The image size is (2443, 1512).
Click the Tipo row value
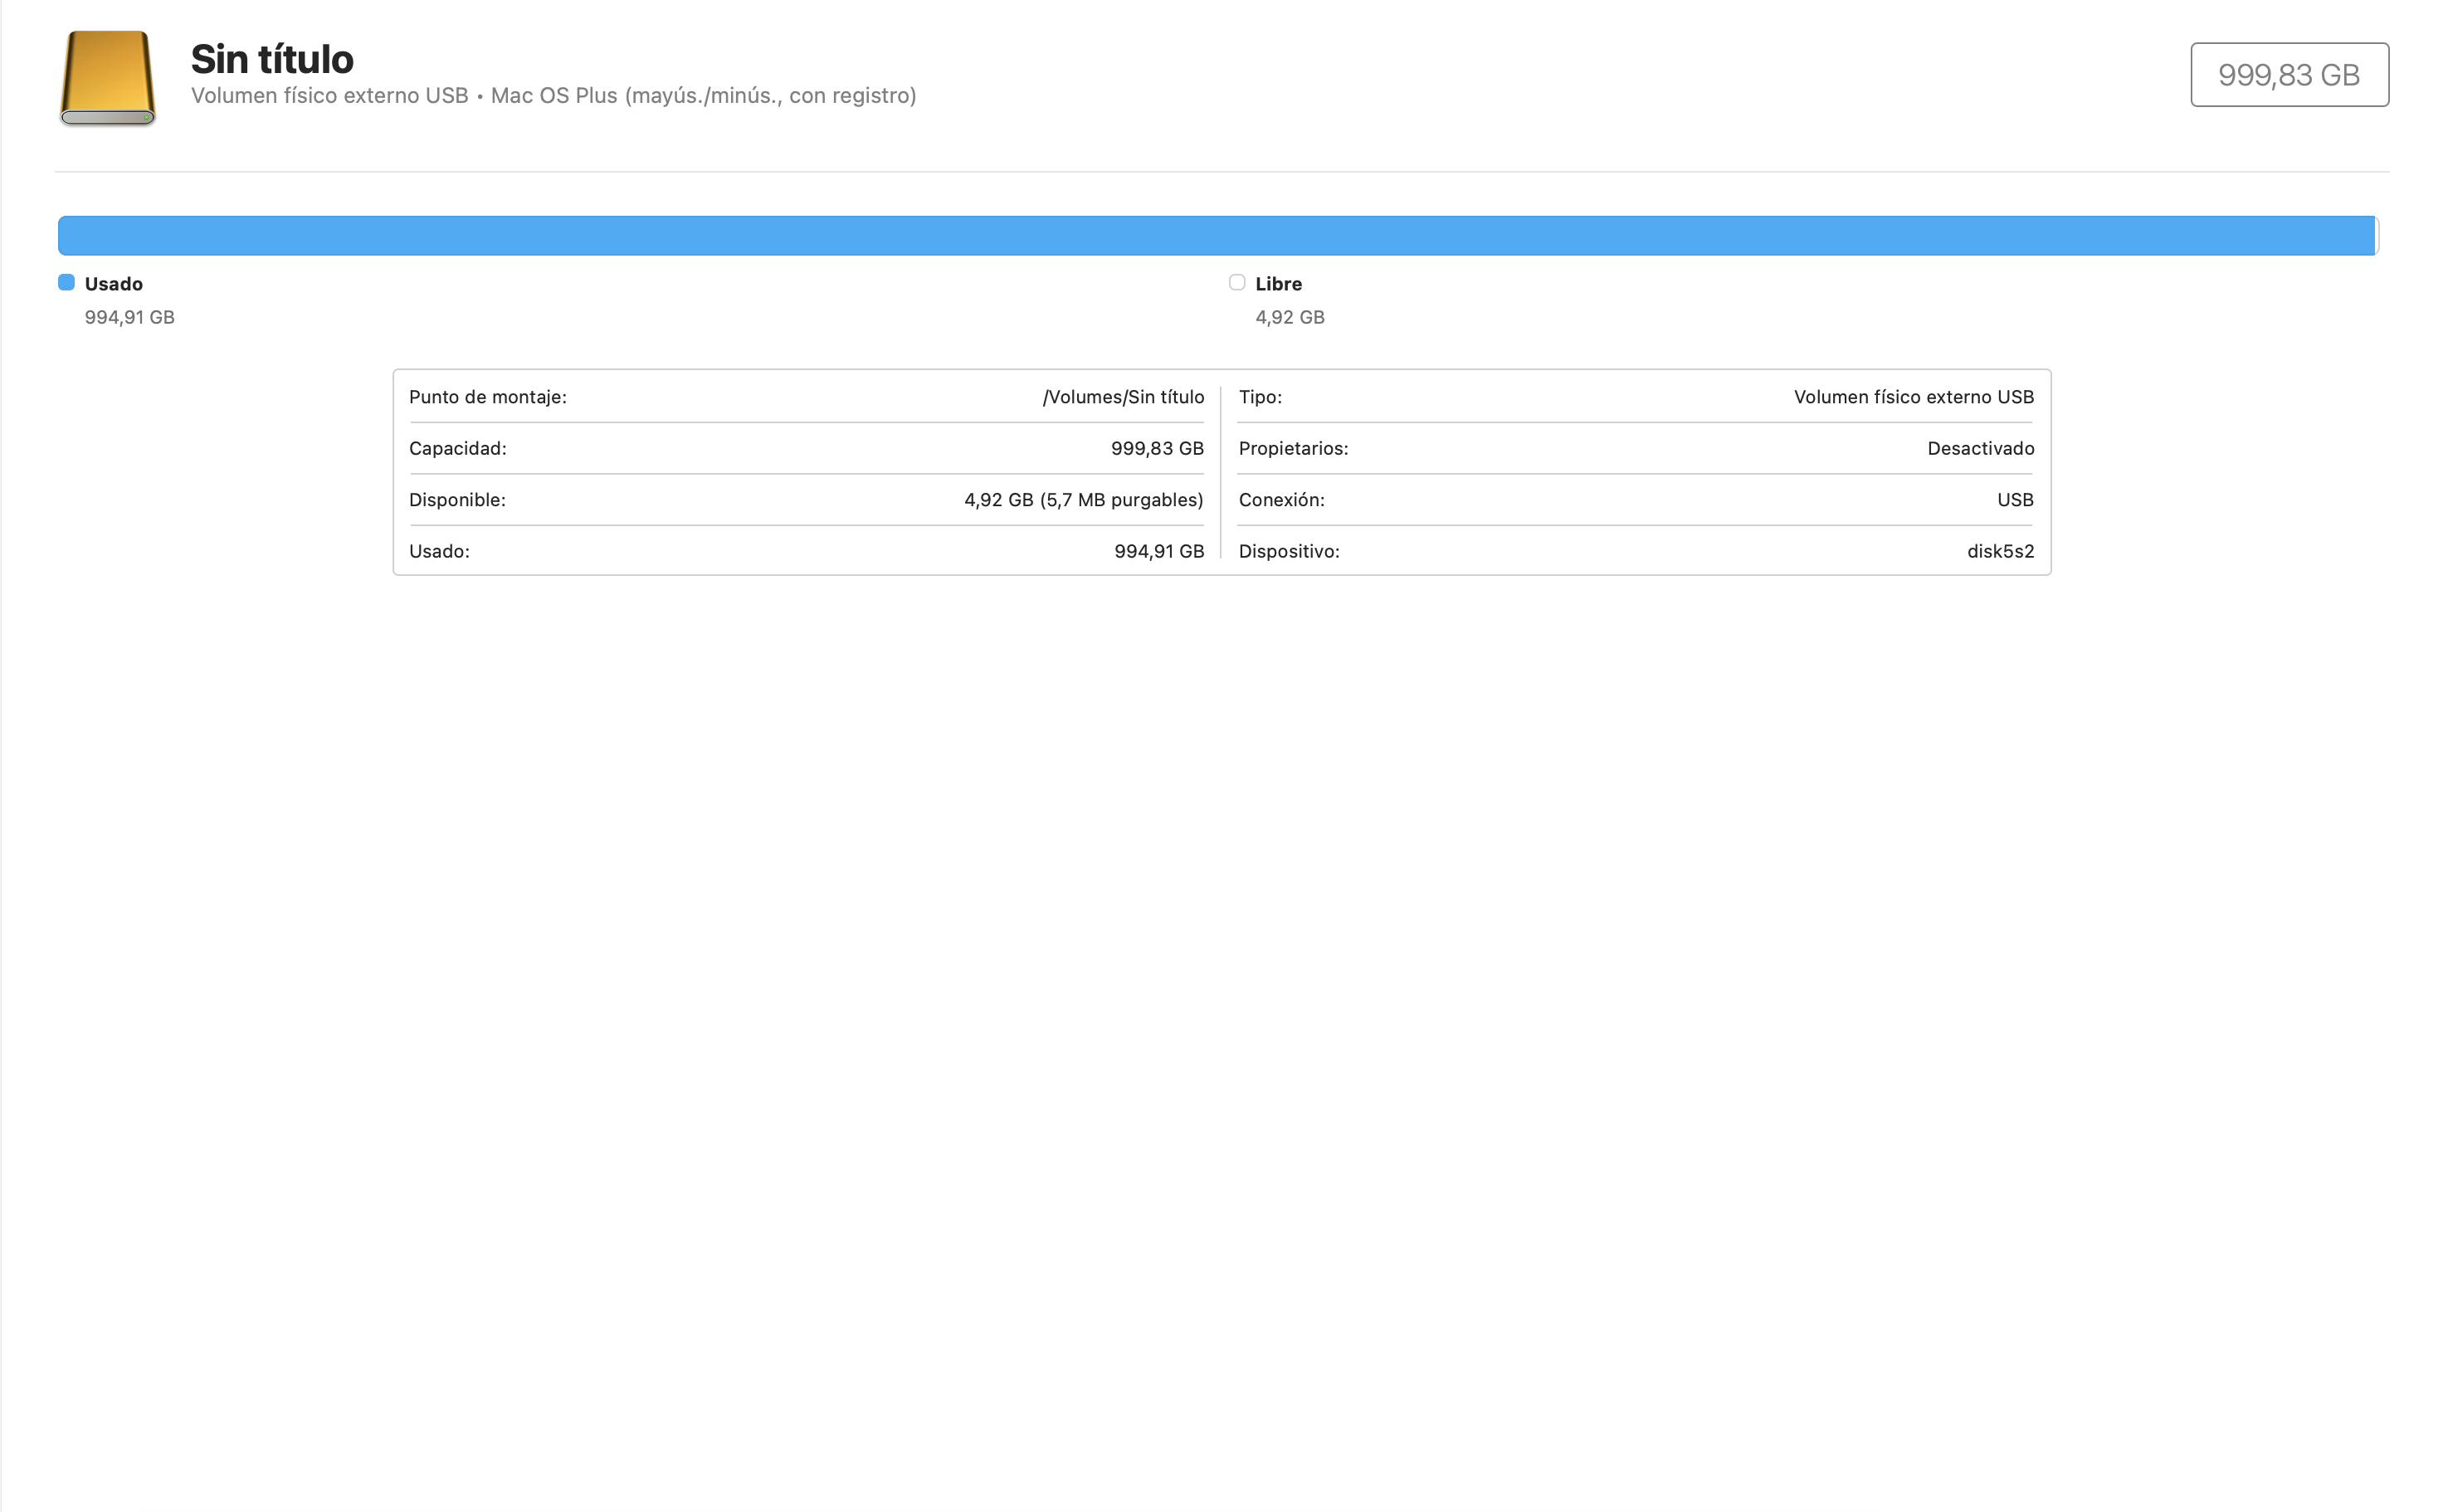[x=1912, y=397]
